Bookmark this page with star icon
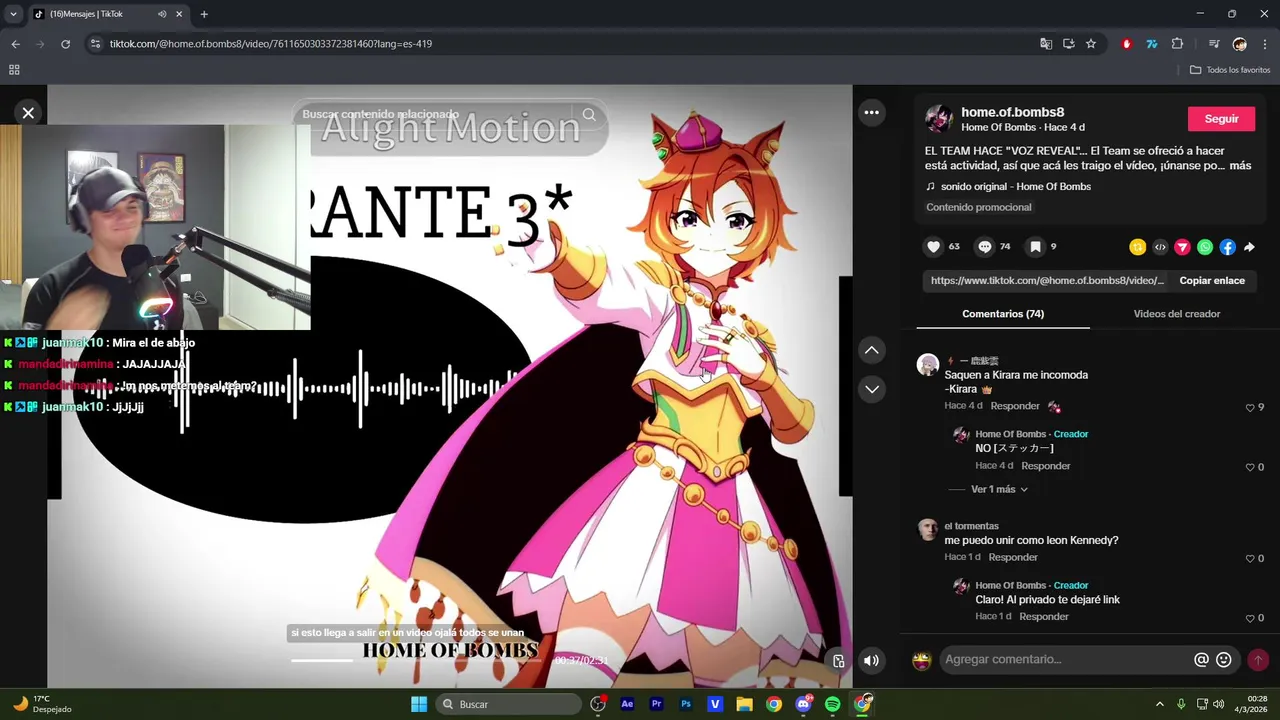Viewport: 1280px width, 720px height. pos(1091,44)
